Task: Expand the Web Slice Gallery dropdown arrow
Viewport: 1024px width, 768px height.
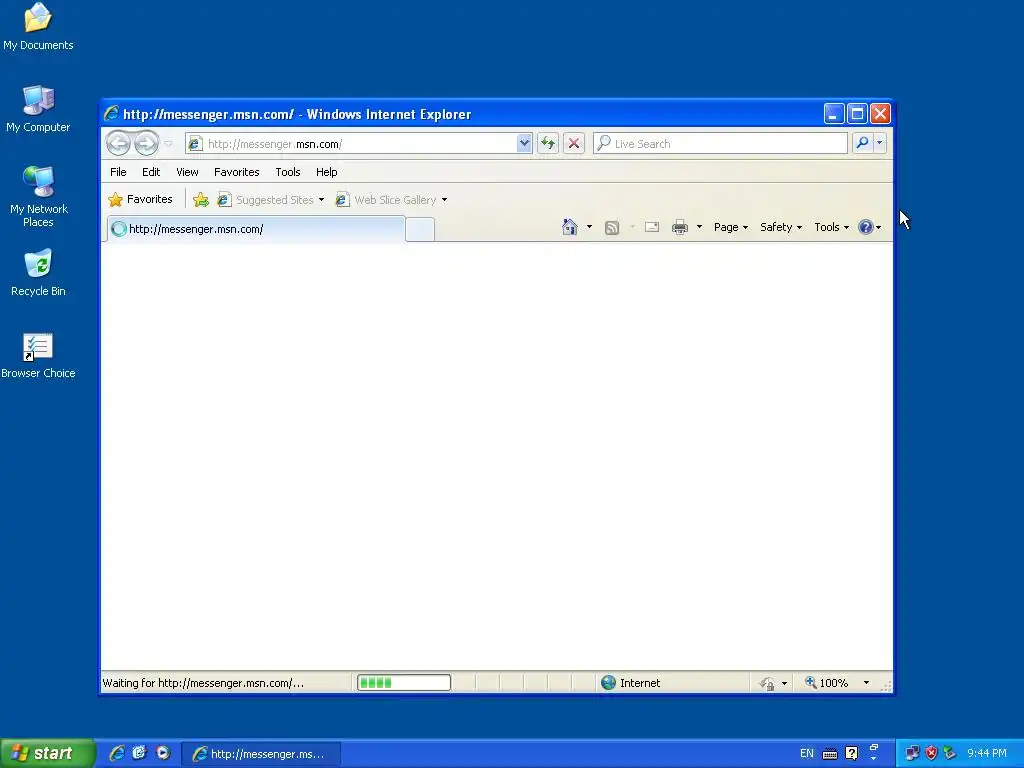Action: [x=444, y=200]
